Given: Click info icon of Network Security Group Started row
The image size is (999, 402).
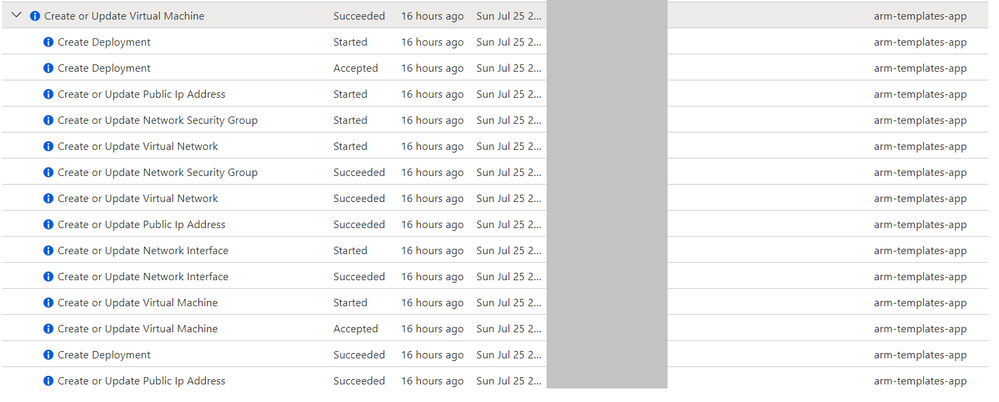Looking at the screenshot, I should [x=48, y=120].
